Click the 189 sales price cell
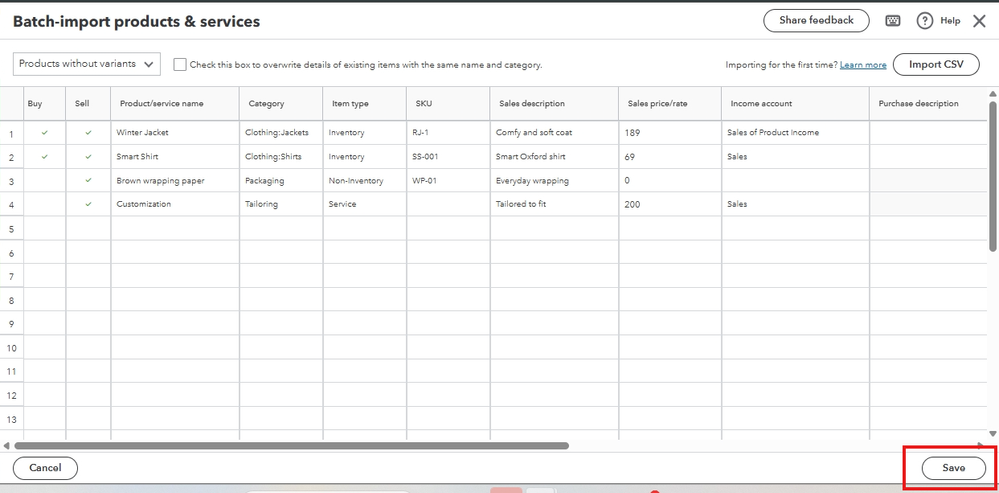999x493 pixels. (x=670, y=132)
